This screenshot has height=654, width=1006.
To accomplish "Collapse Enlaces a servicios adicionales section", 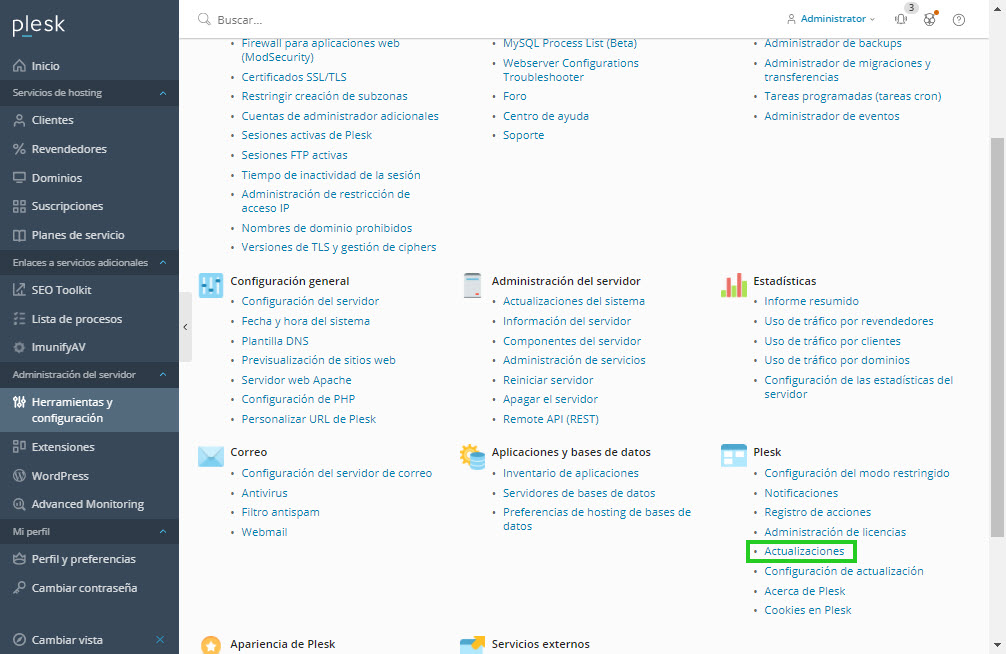I will coord(163,262).
